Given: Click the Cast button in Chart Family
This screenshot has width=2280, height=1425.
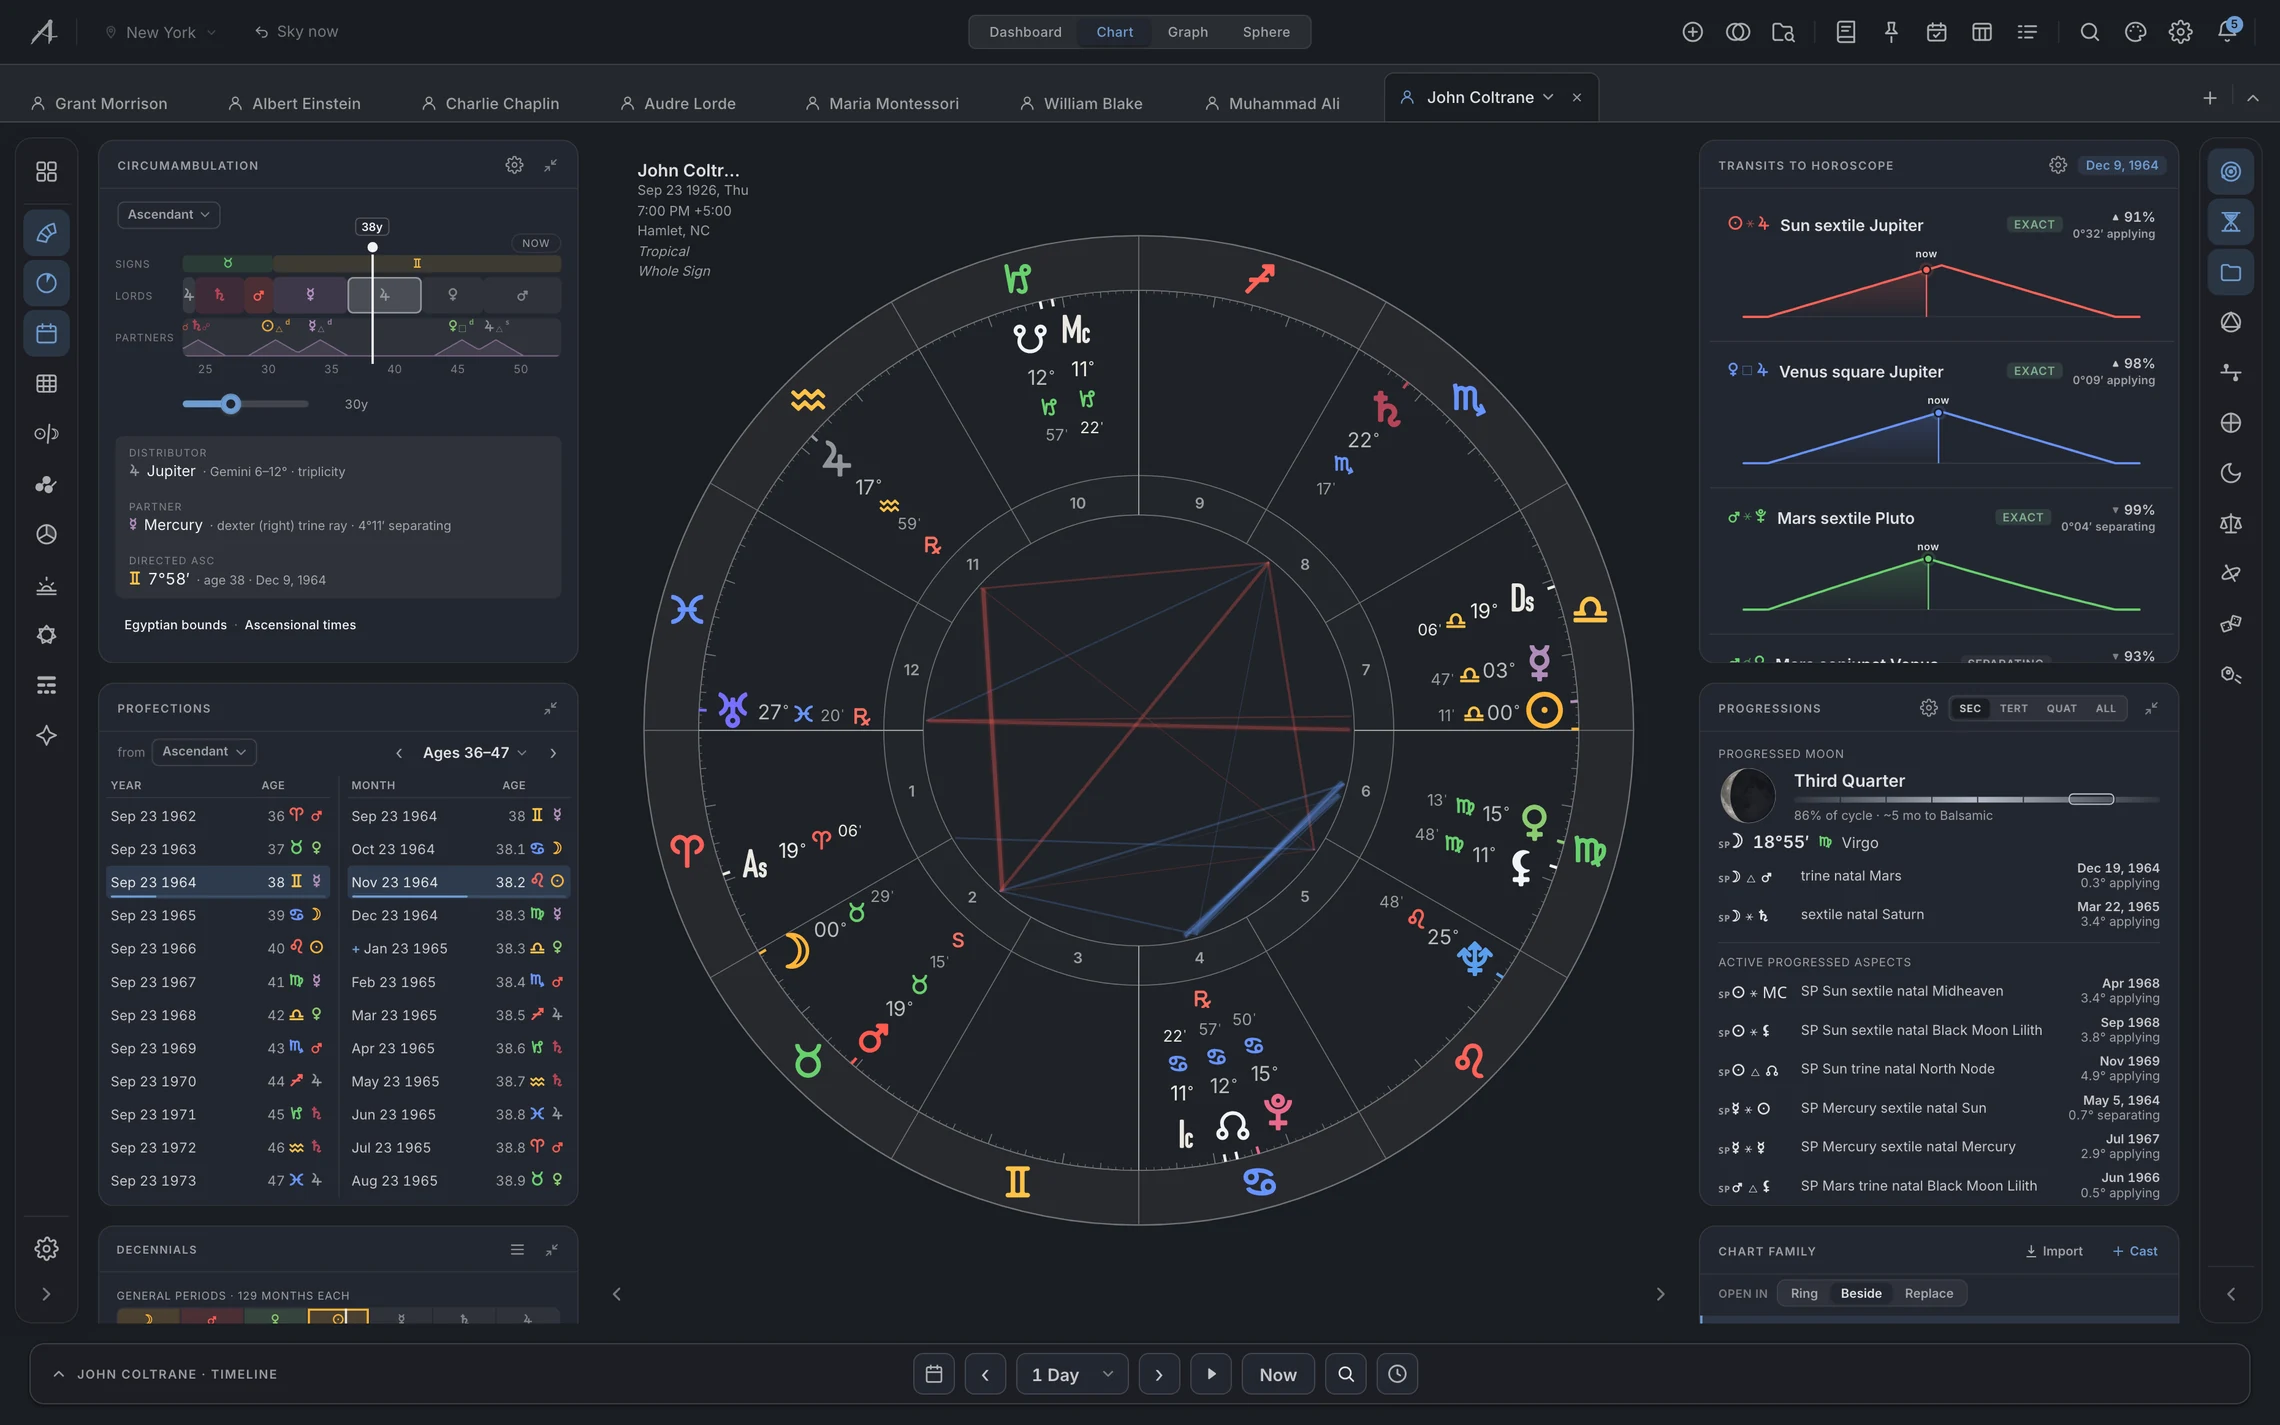Looking at the screenshot, I should pos(2134,1251).
